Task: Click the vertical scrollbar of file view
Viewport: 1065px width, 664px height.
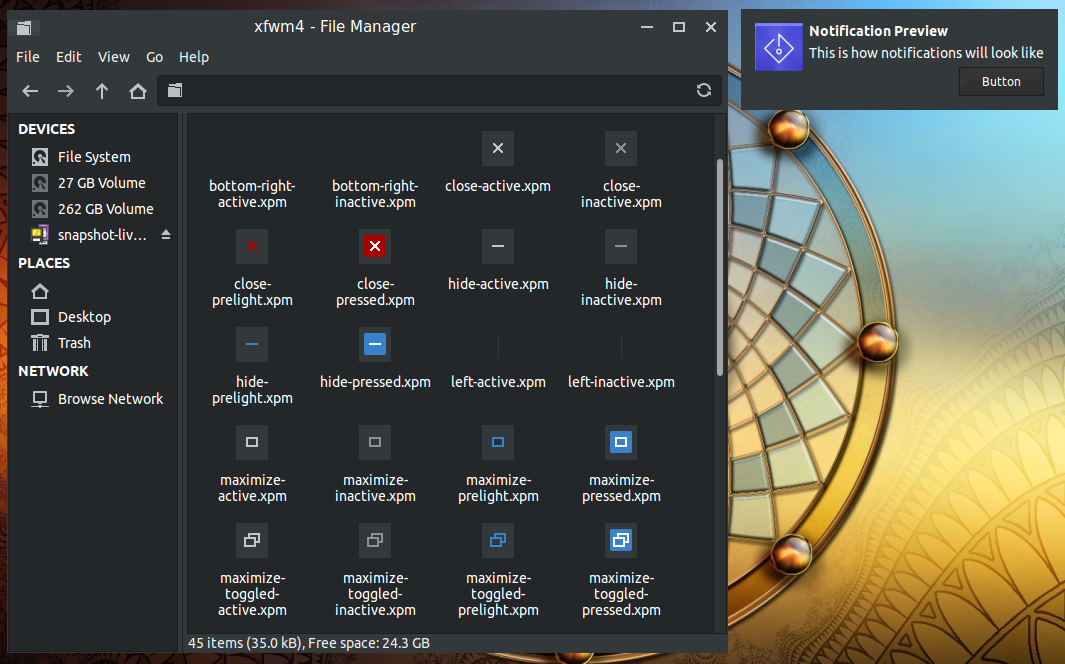Action: click(720, 267)
